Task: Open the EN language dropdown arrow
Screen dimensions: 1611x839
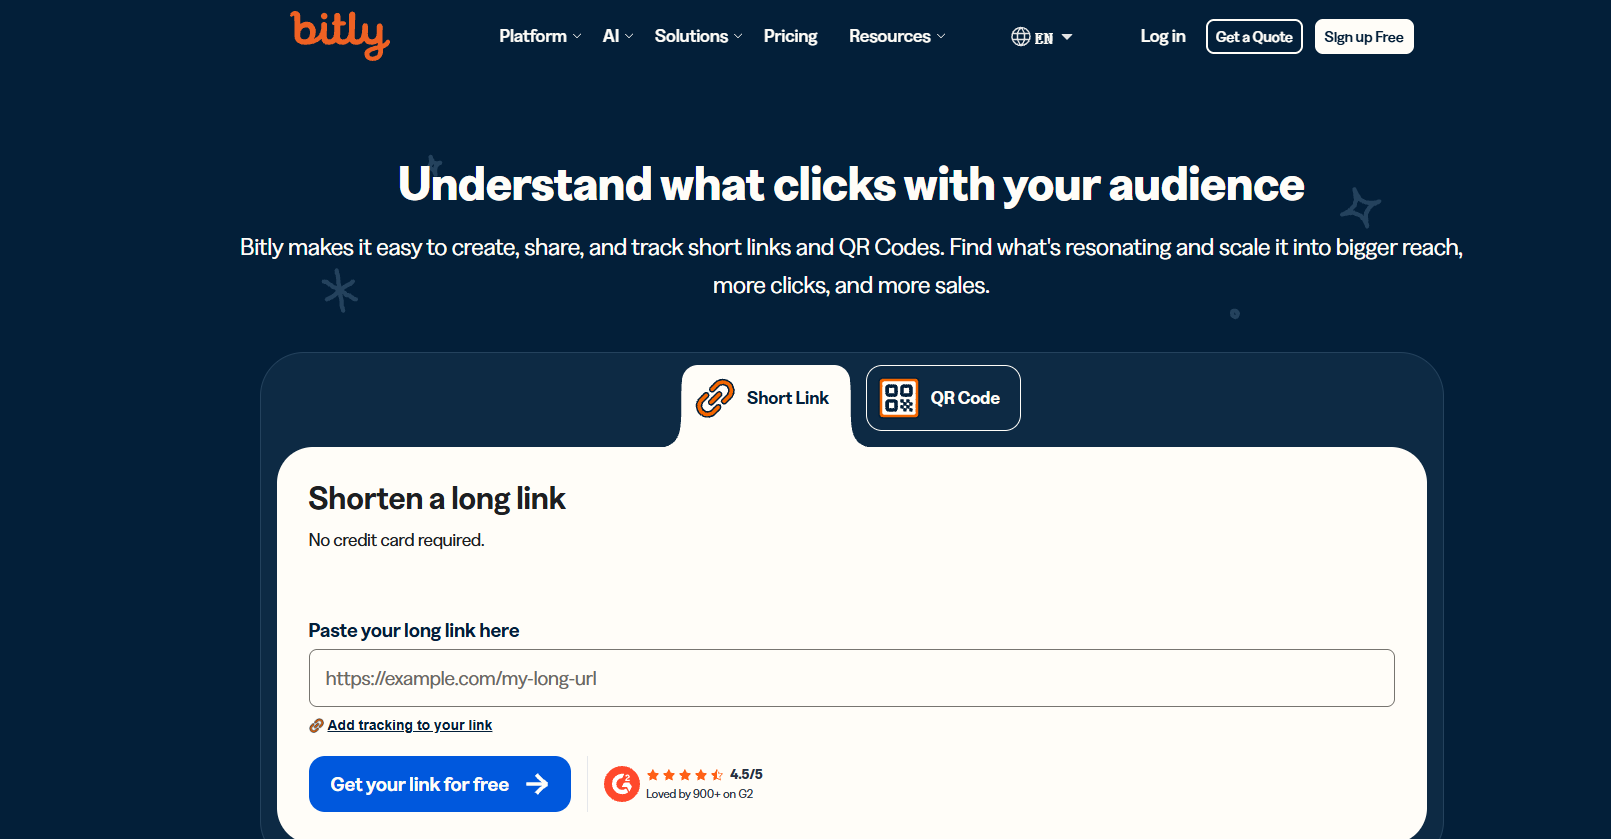Action: pos(1067,37)
